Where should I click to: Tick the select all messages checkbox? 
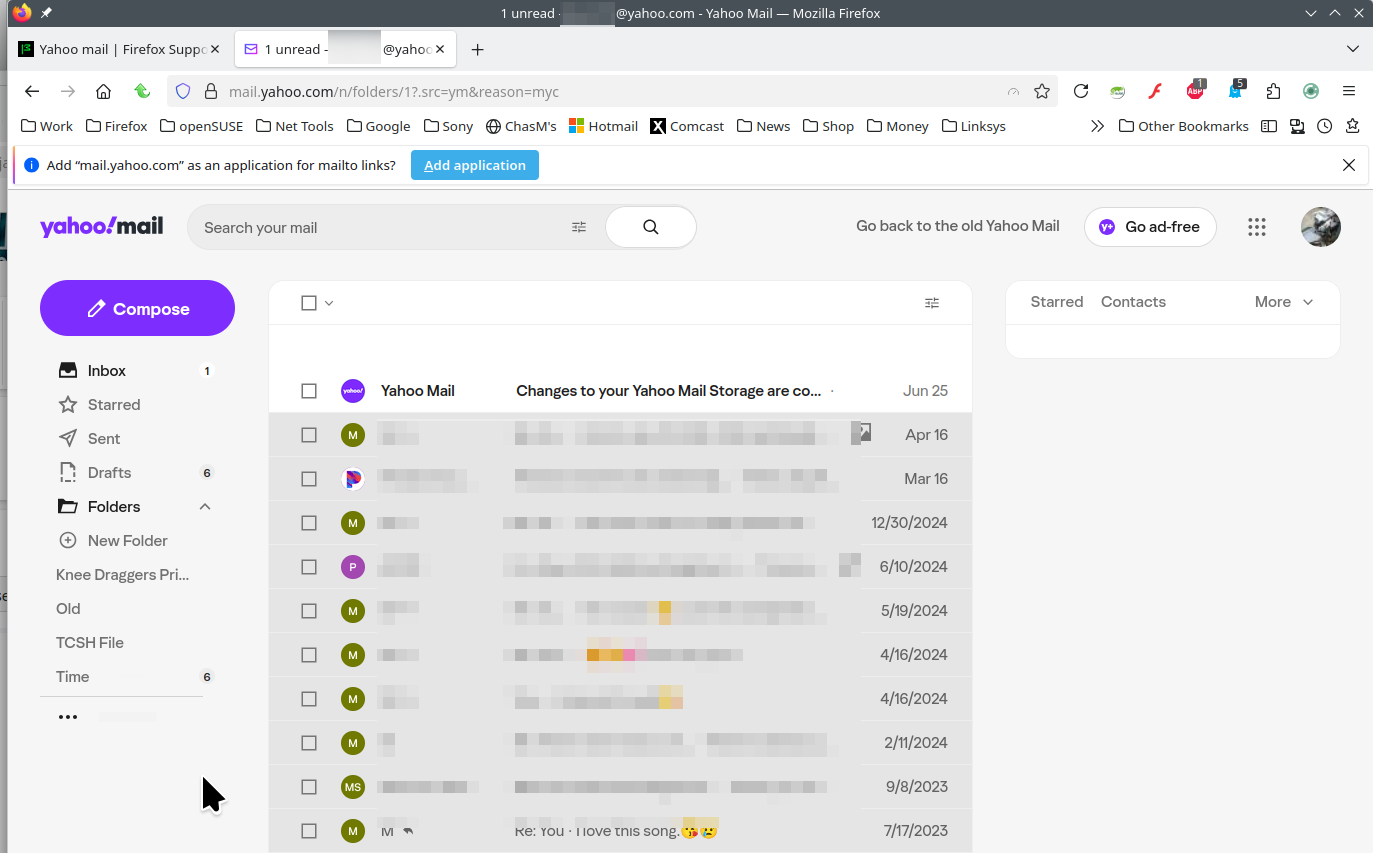[x=309, y=303]
